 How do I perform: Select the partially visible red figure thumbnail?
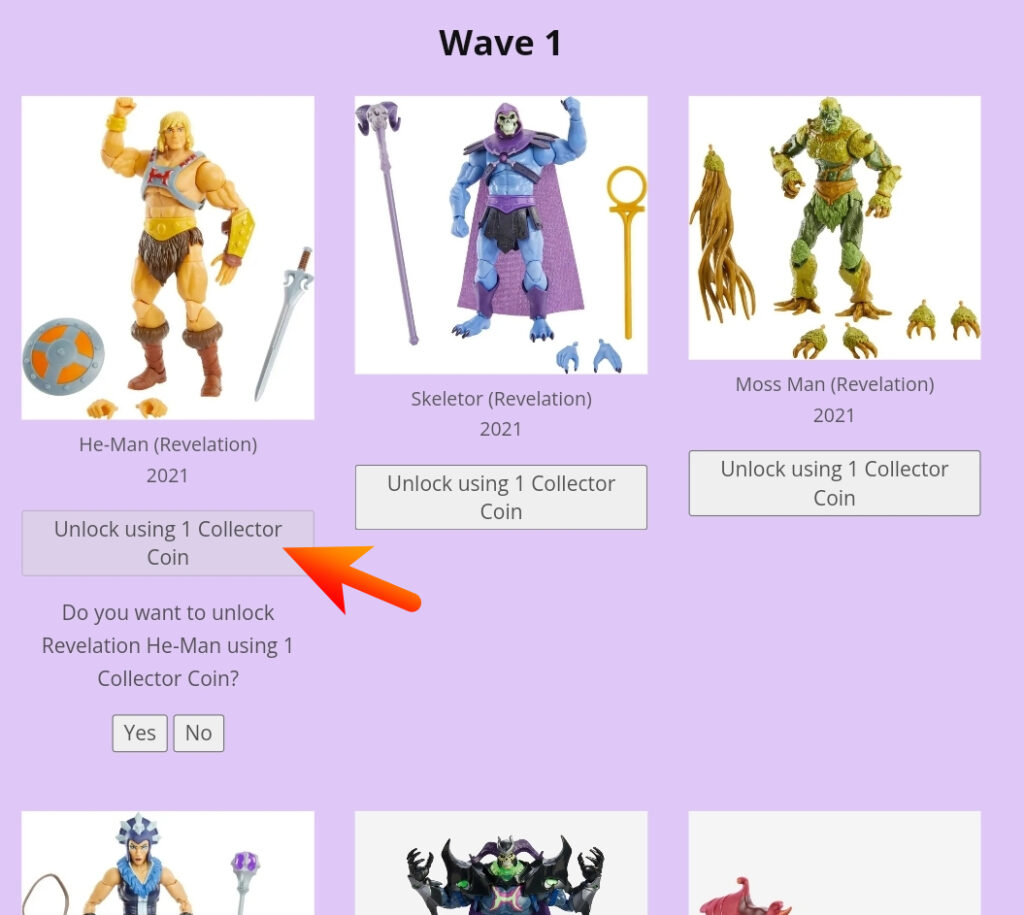click(835, 863)
